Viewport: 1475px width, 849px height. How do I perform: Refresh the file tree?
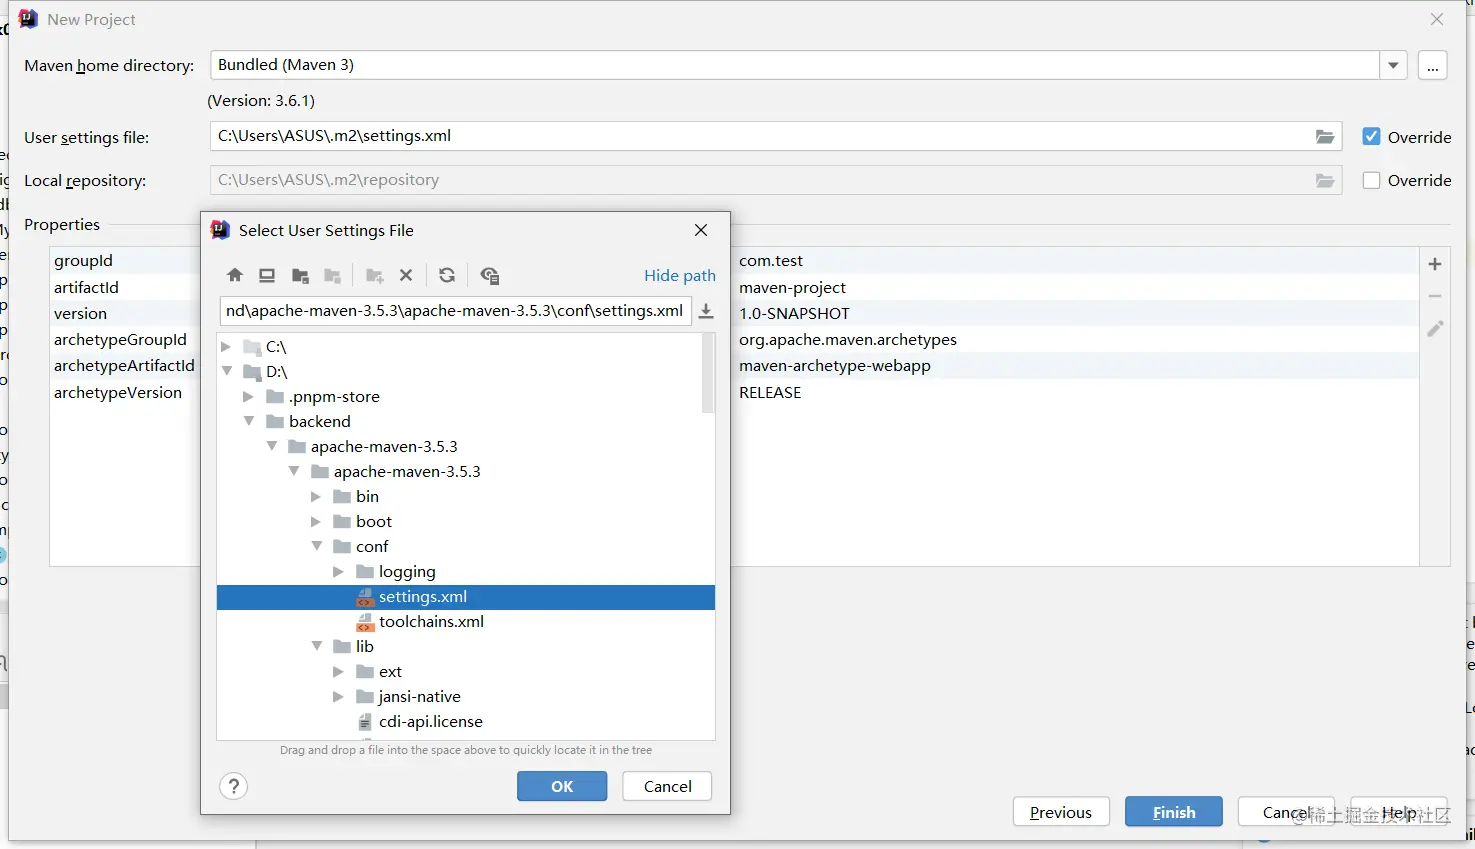447,276
